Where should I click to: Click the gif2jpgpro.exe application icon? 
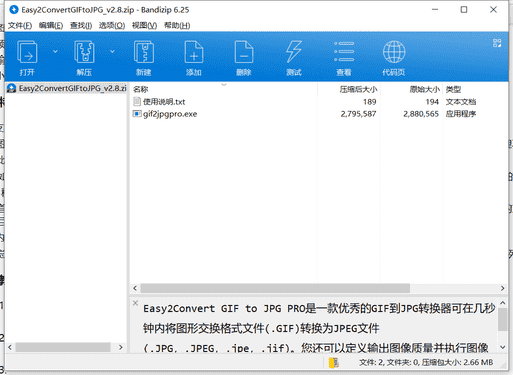137,114
